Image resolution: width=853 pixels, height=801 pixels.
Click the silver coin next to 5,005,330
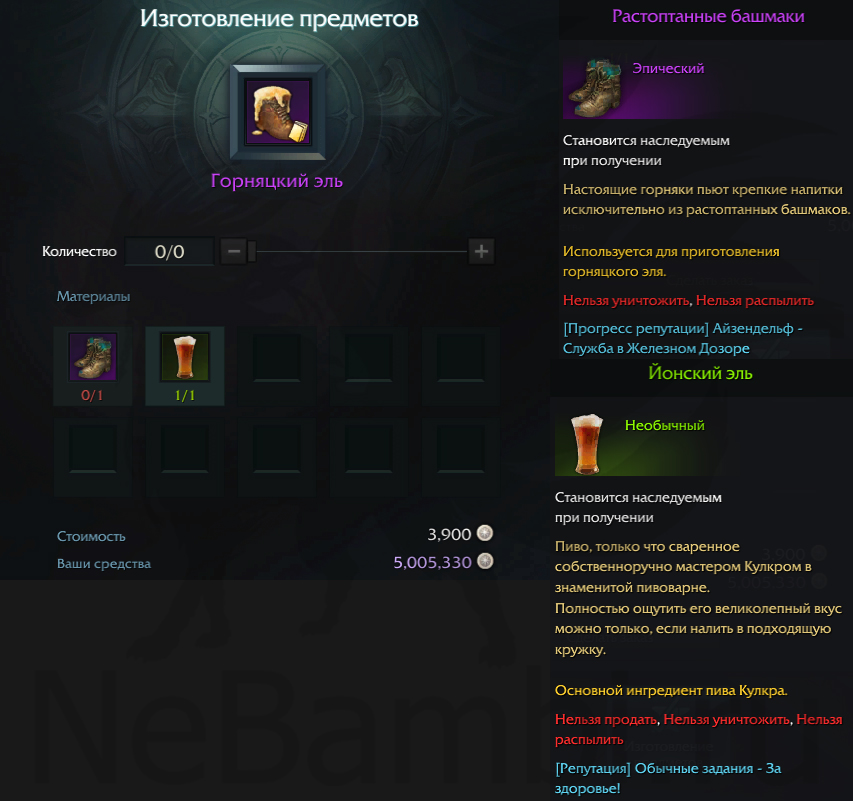pos(485,561)
